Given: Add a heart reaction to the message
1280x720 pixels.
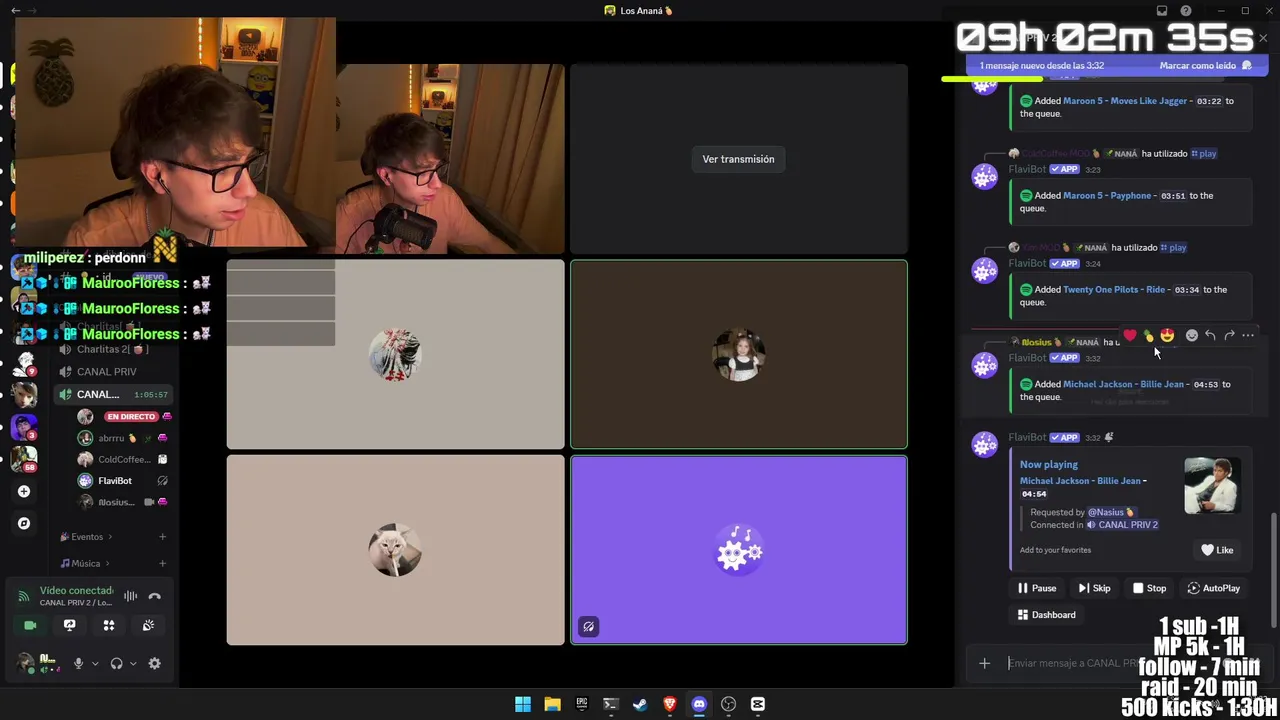Looking at the screenshot, I should tap(1130, 336).
